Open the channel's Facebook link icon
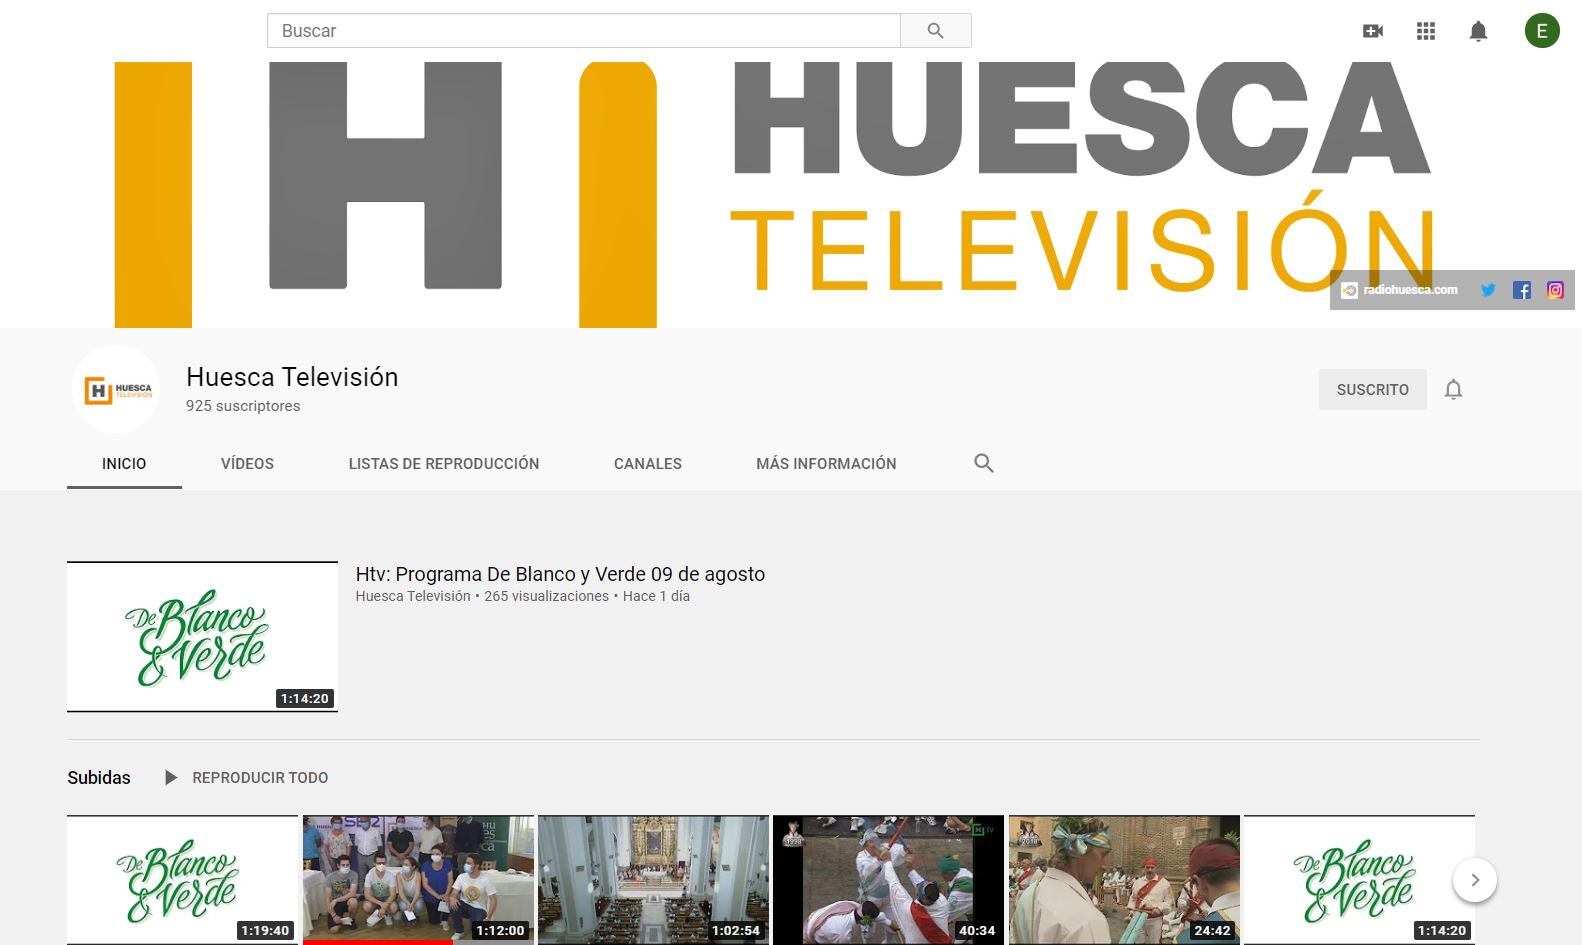This screenshot has height=945, width=1582. (x=1521, y=290)
